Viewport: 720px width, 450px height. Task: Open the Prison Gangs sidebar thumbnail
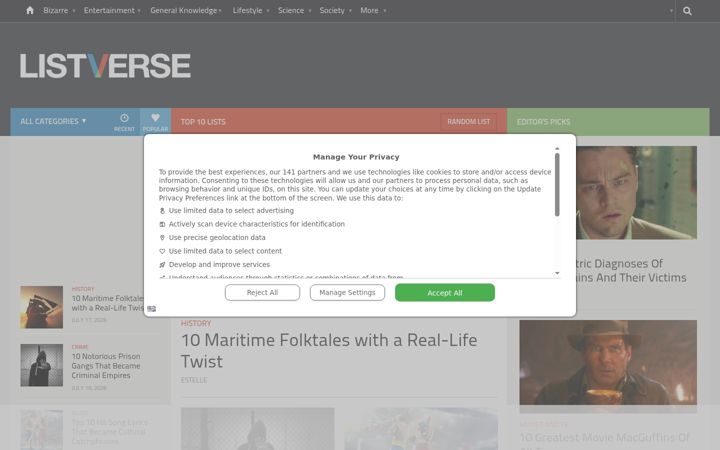41,365
